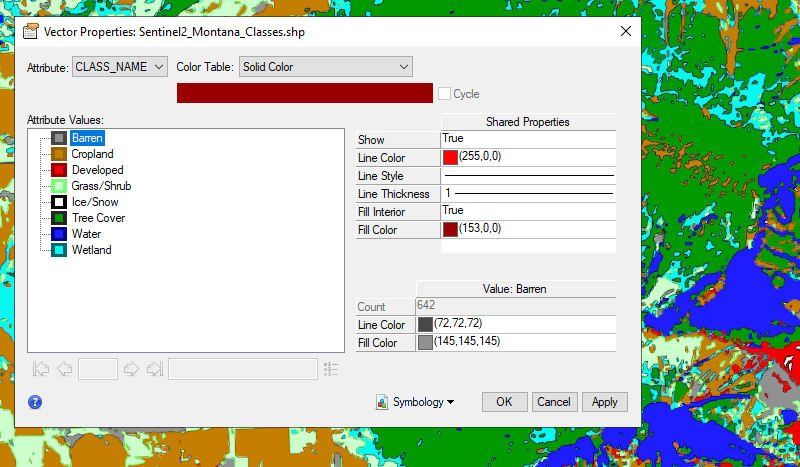This screenshot has height=467, width=800.
Task: Expand the Line Style selector
Action: (x=527, y=176)
